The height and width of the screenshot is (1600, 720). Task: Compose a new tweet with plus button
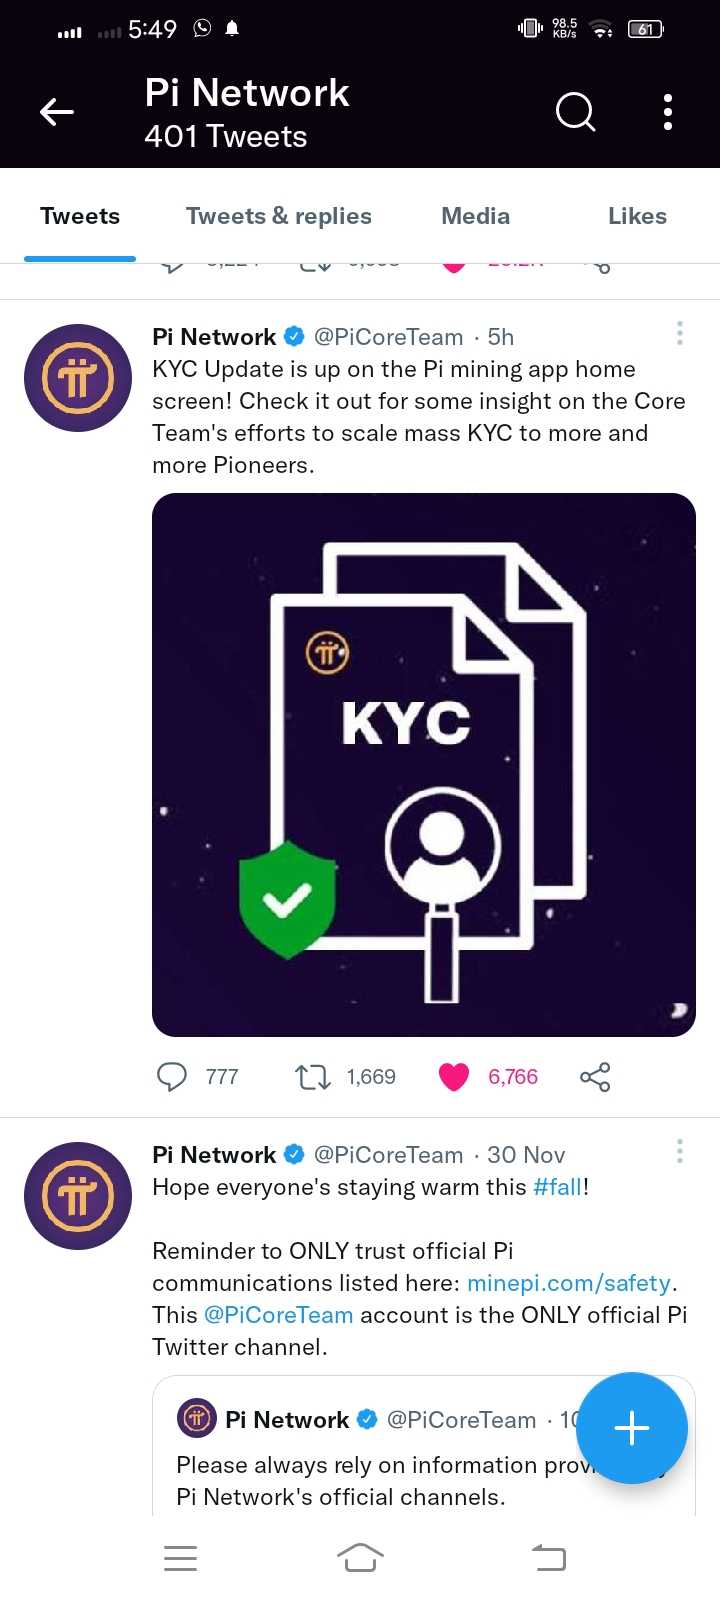pos(632,1428)
